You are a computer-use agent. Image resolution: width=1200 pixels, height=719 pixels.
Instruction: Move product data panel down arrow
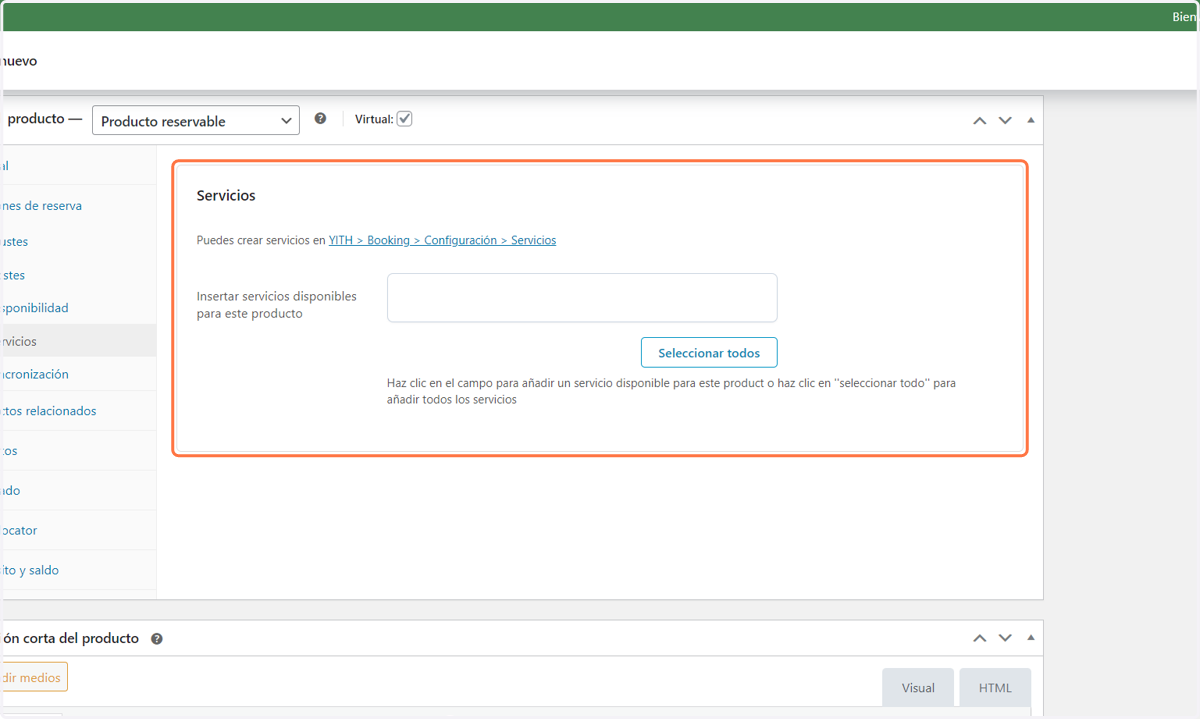[x=1005, y=120]
